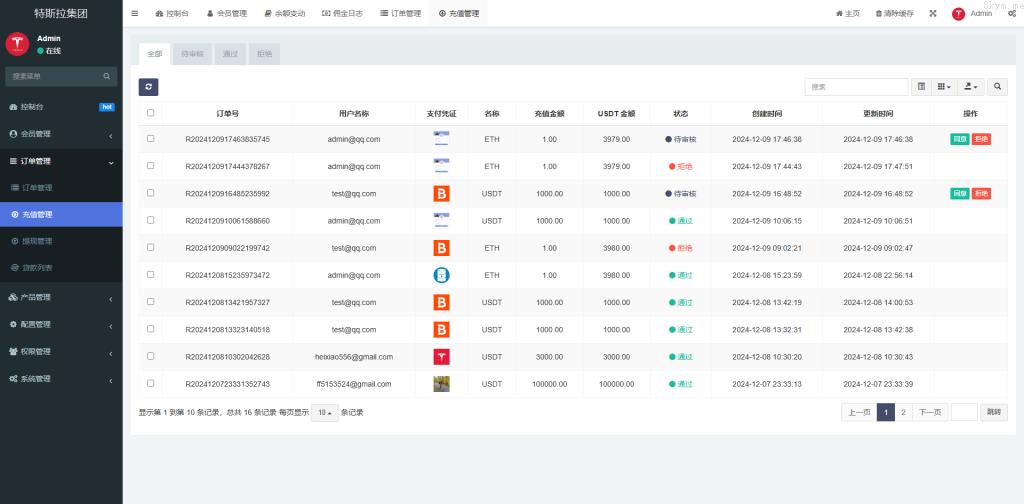1024x504 pixels.
Task: Toggle the sidebar hamburger menu
Action: click(x=135, y=14)
